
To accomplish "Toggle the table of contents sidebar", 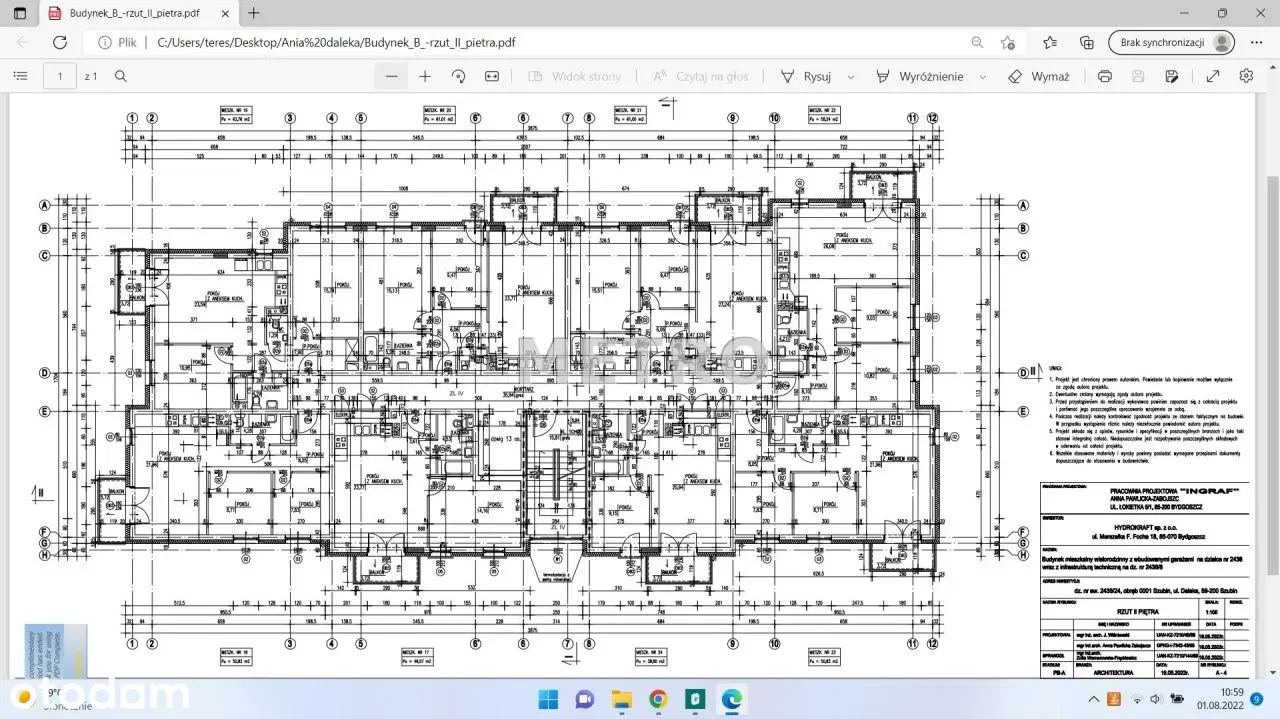I will click(19, 76).
